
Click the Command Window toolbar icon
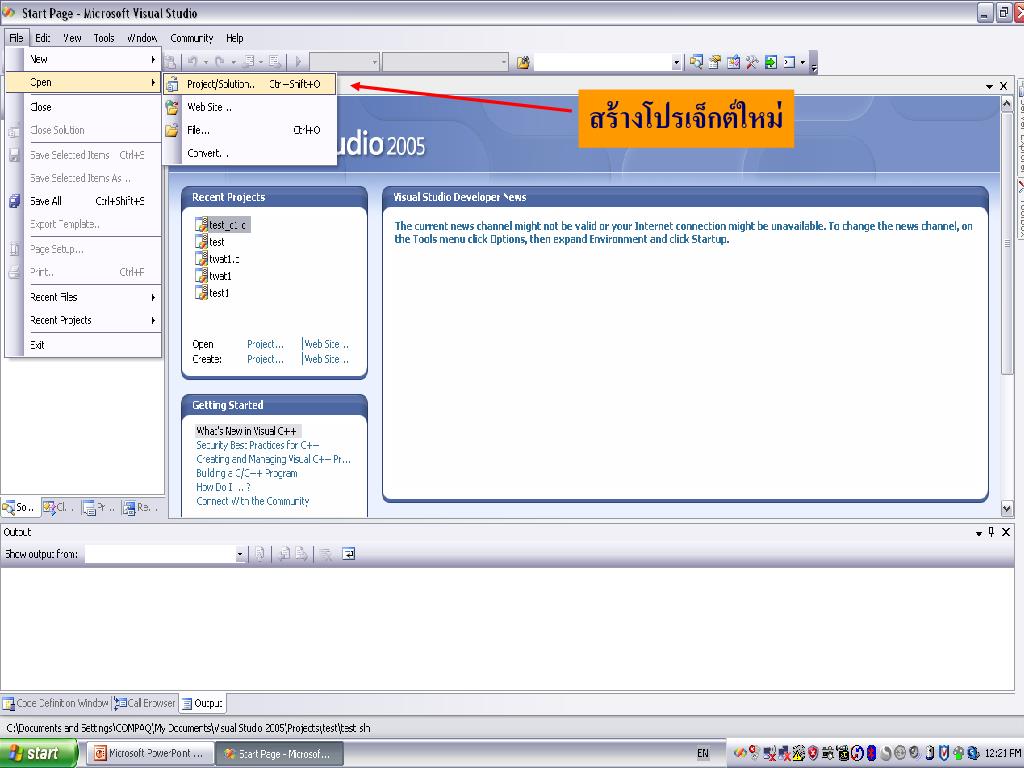[790, 62]
